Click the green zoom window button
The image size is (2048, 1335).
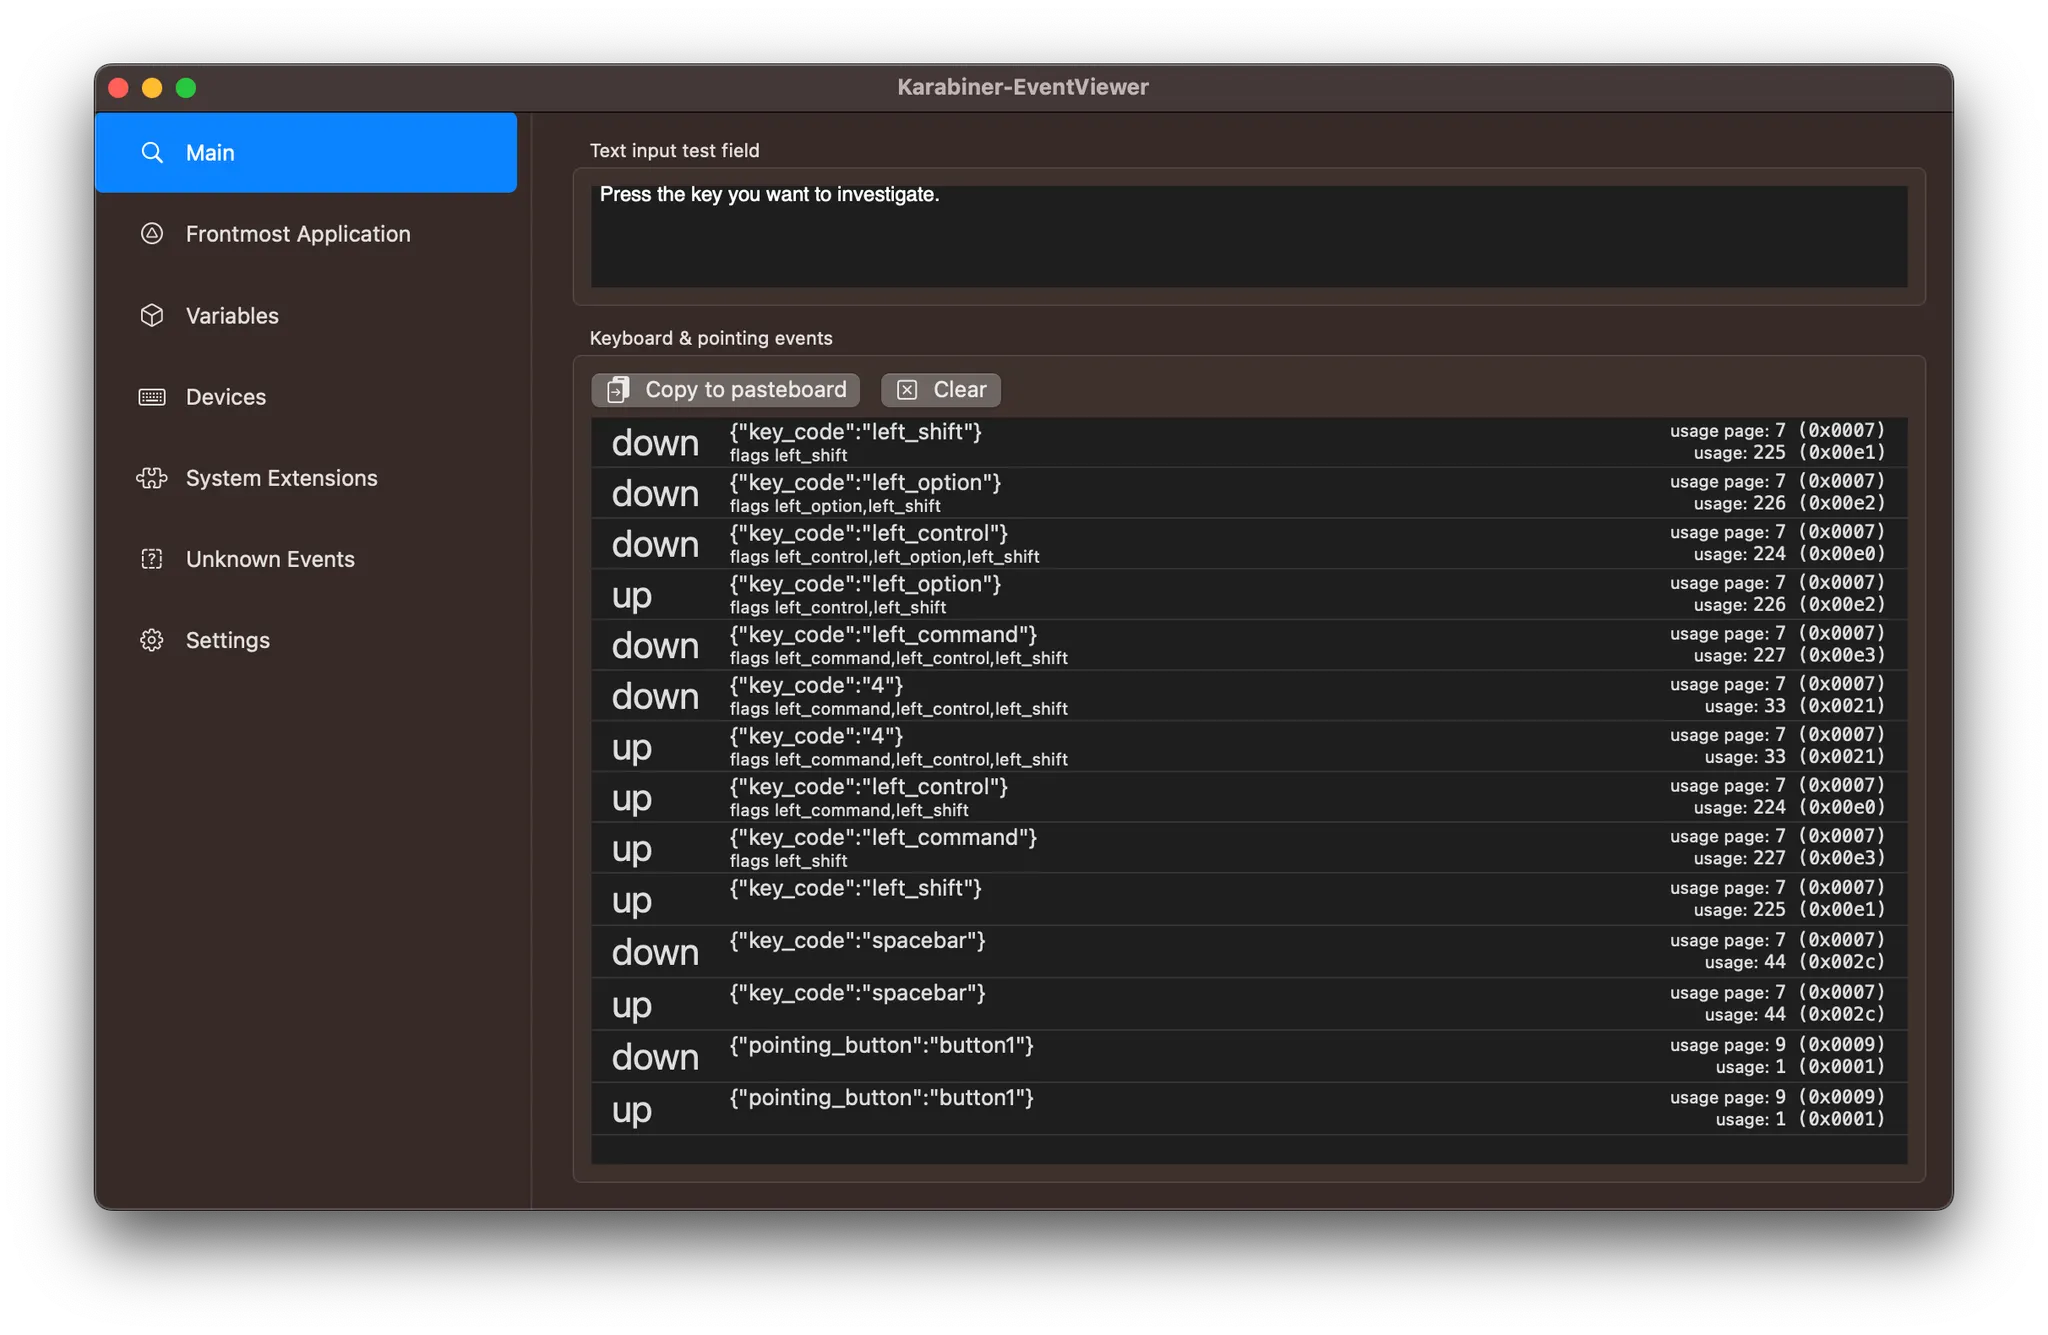coord(186,88)
